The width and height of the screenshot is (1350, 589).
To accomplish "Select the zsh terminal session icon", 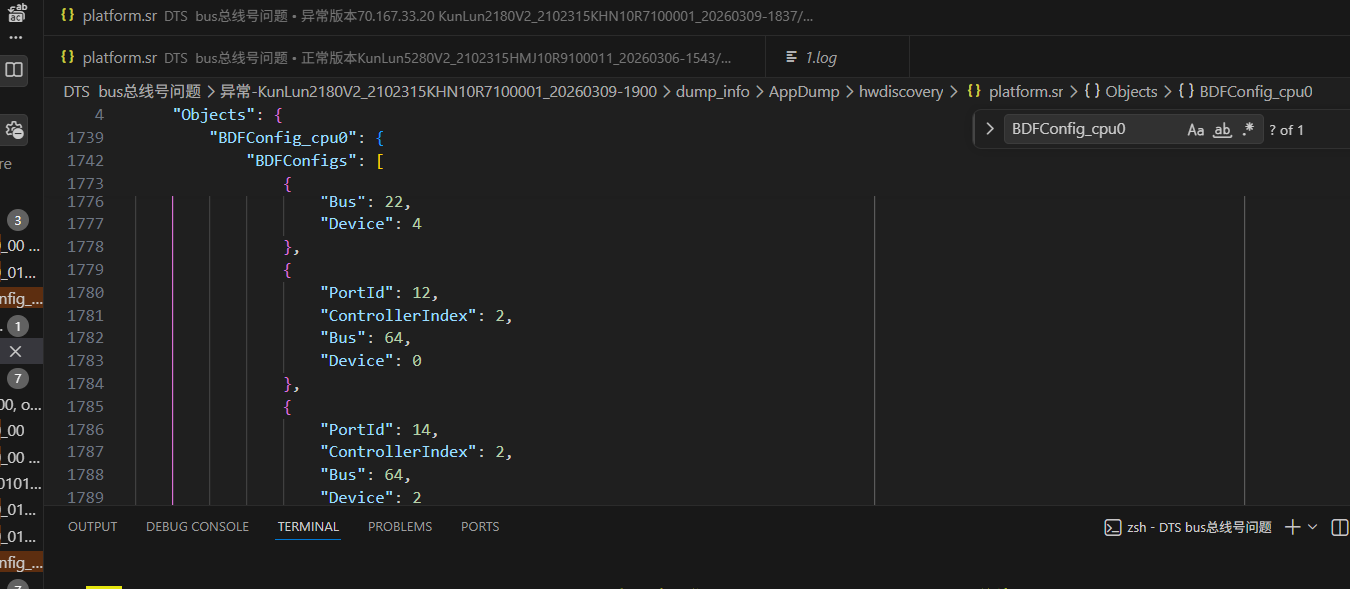I will 1112,527.
